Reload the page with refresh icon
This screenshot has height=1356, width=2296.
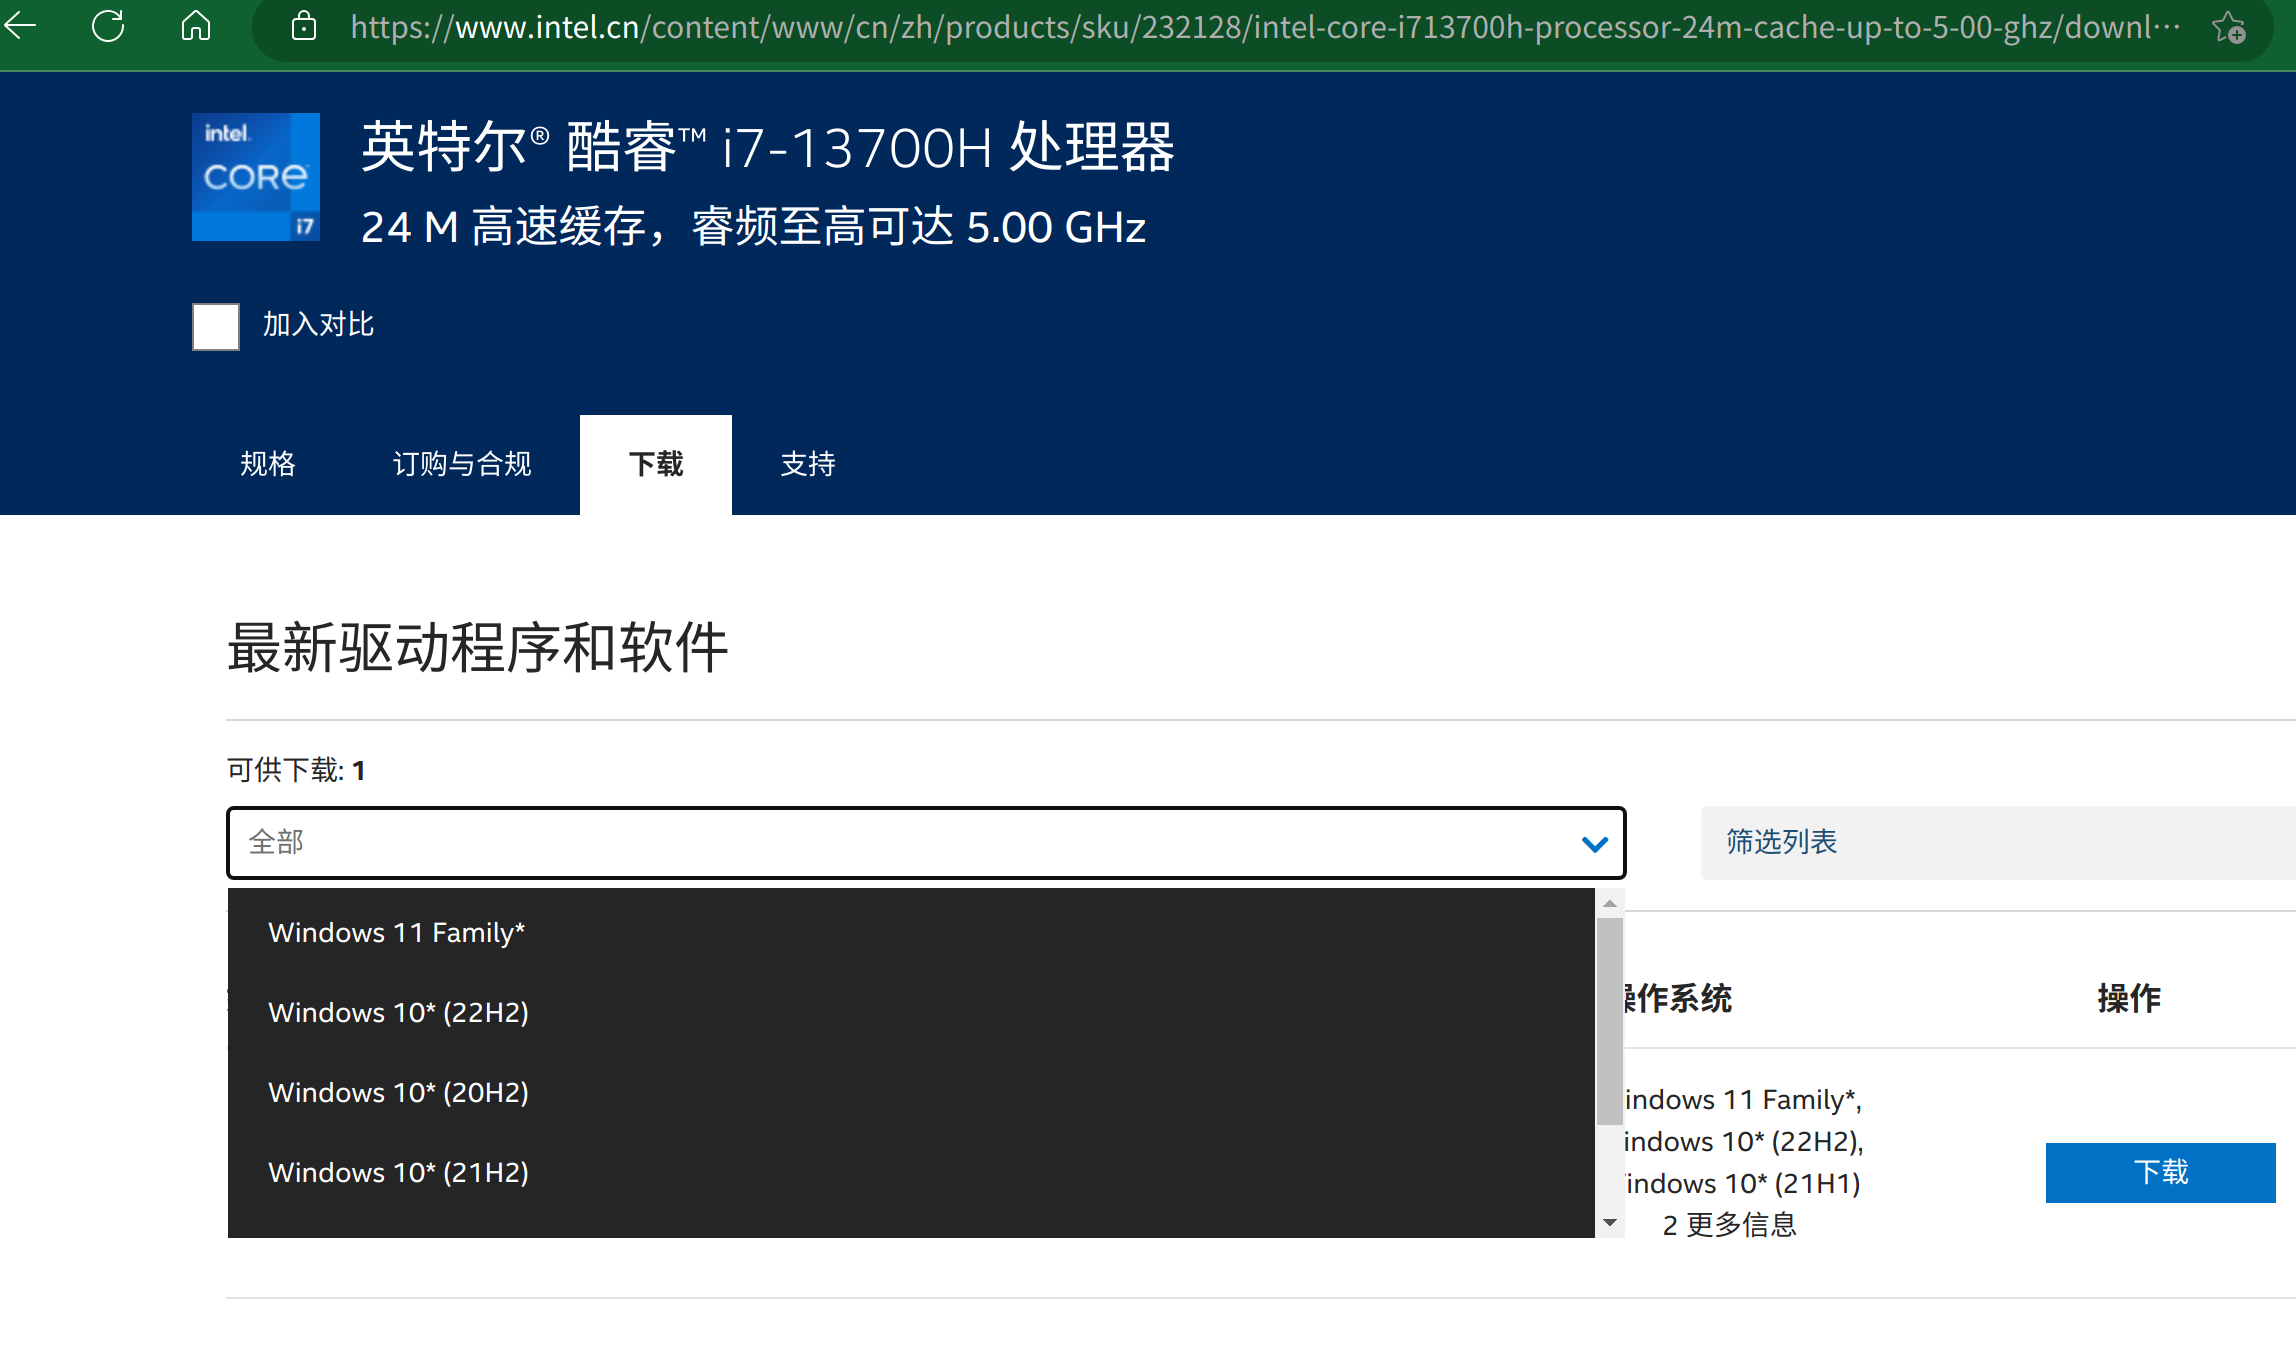108,26
